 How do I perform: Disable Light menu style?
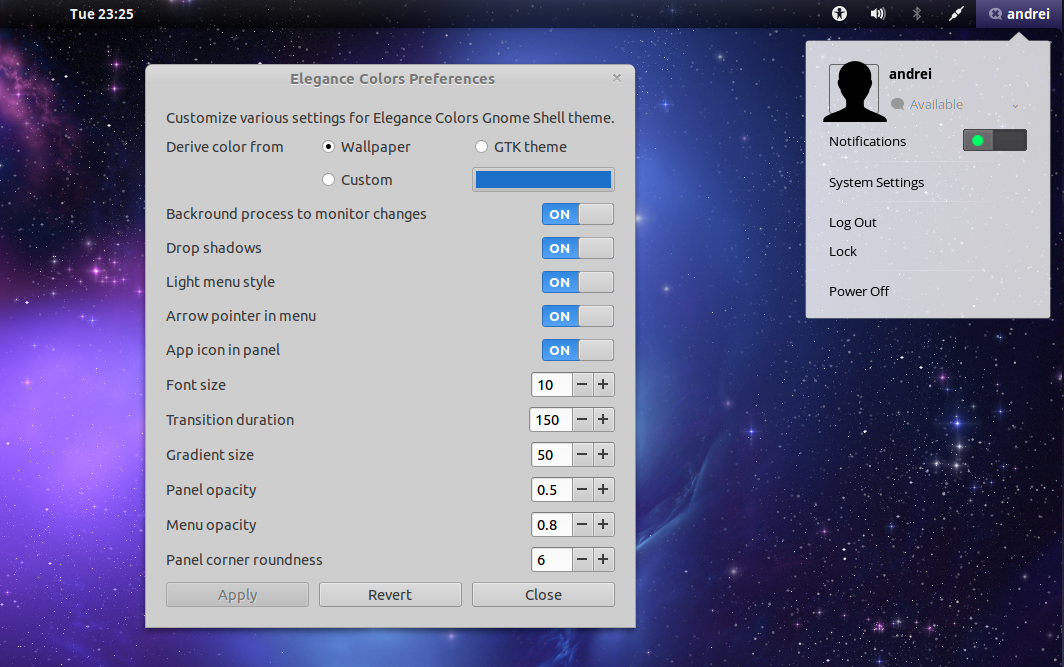(577, 281)
